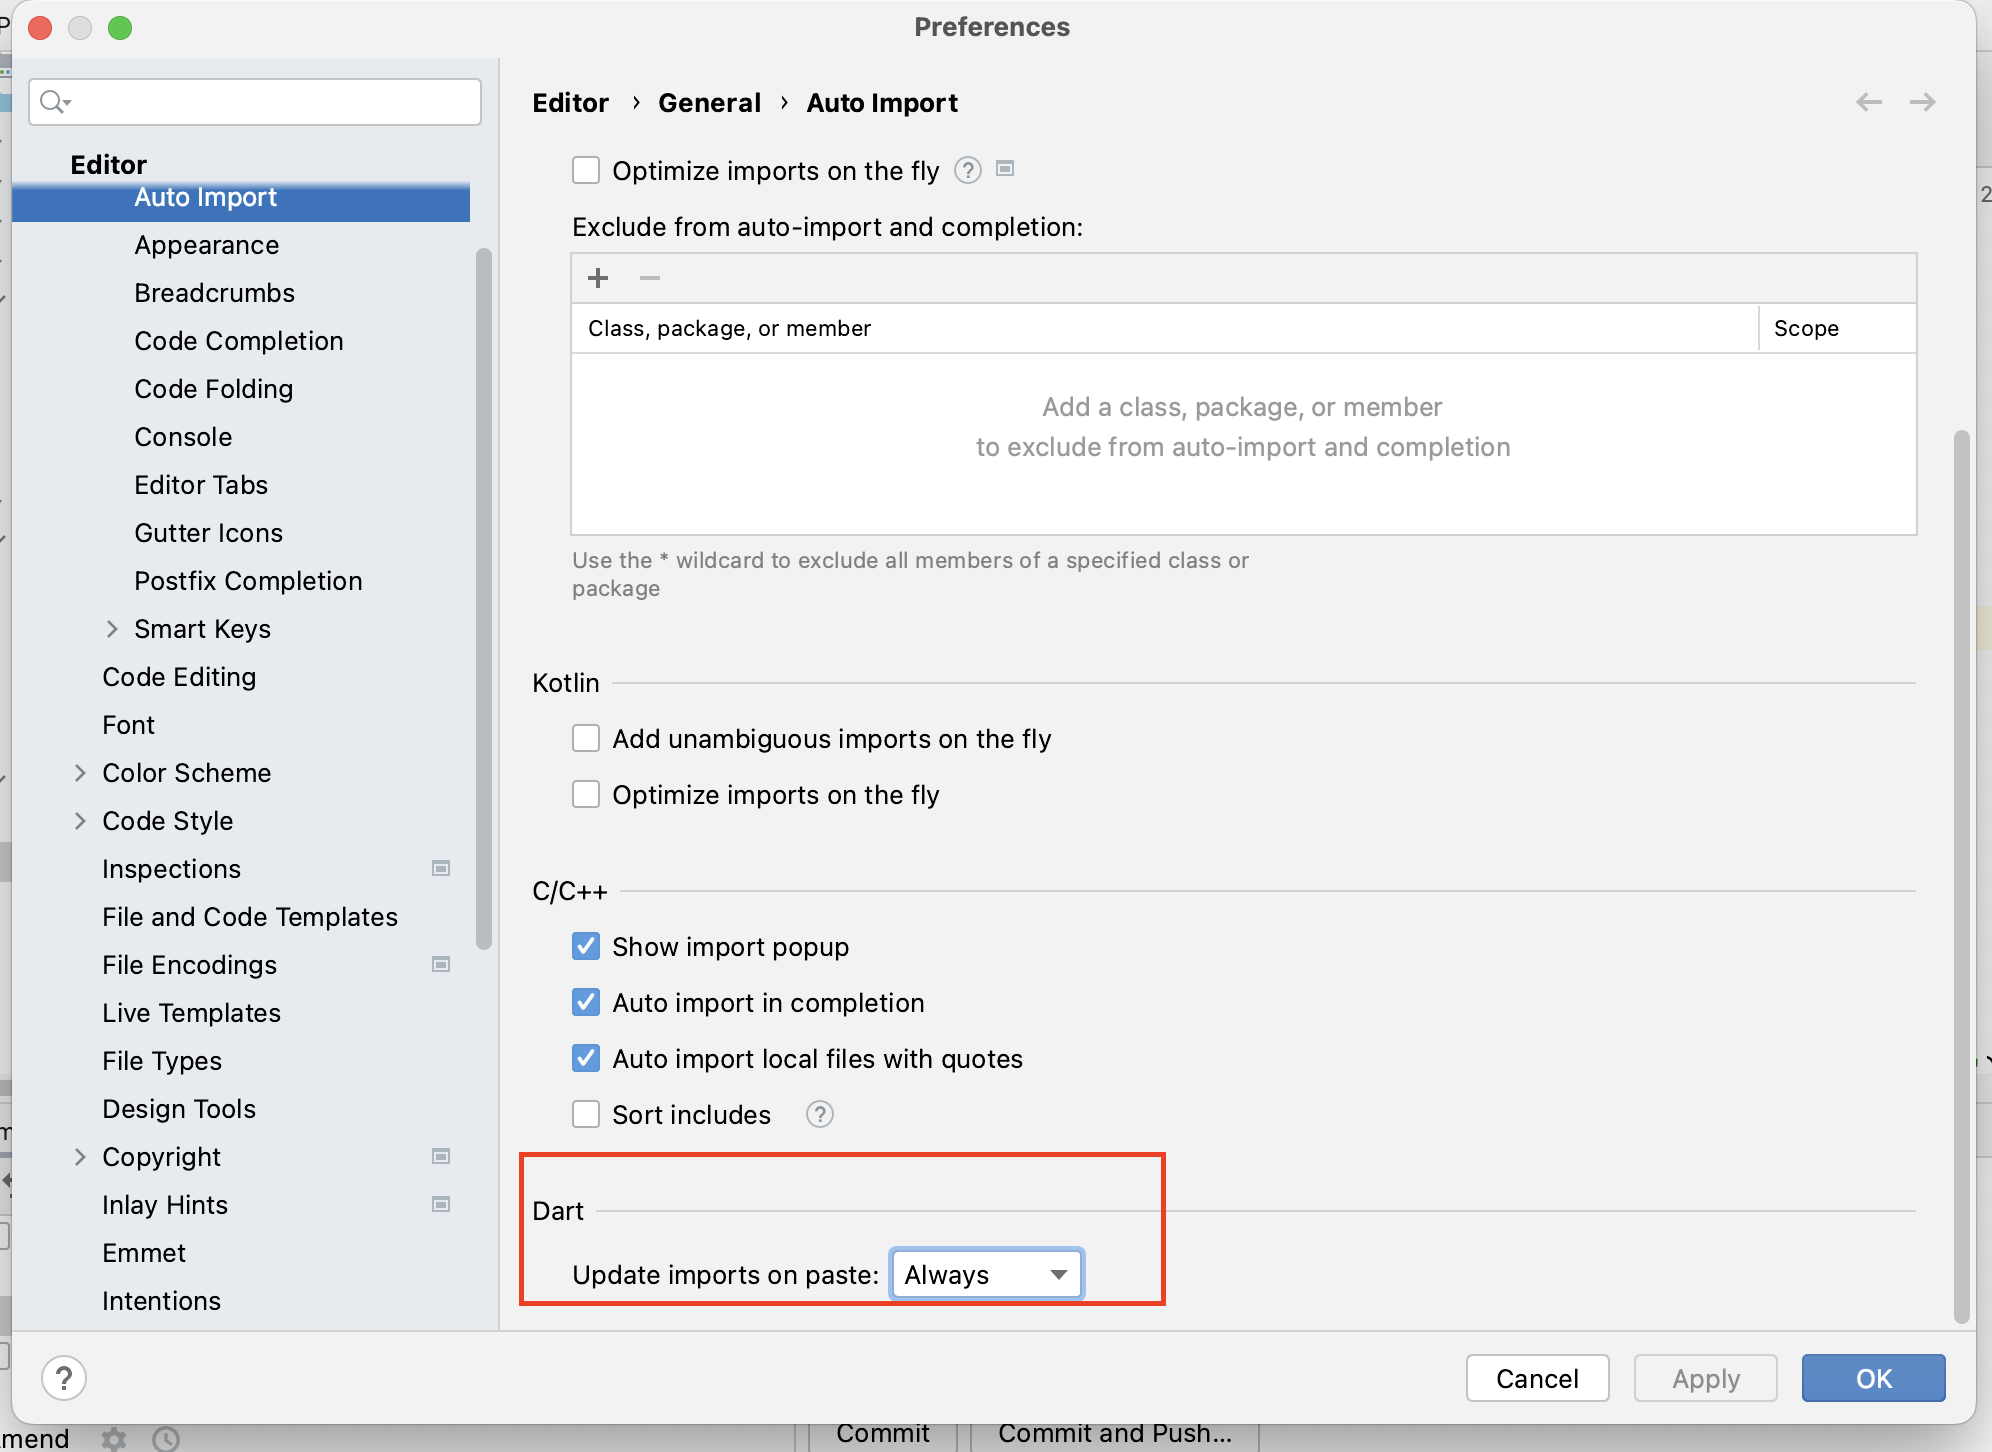Open the Code Completion settings page

(238, 341)
